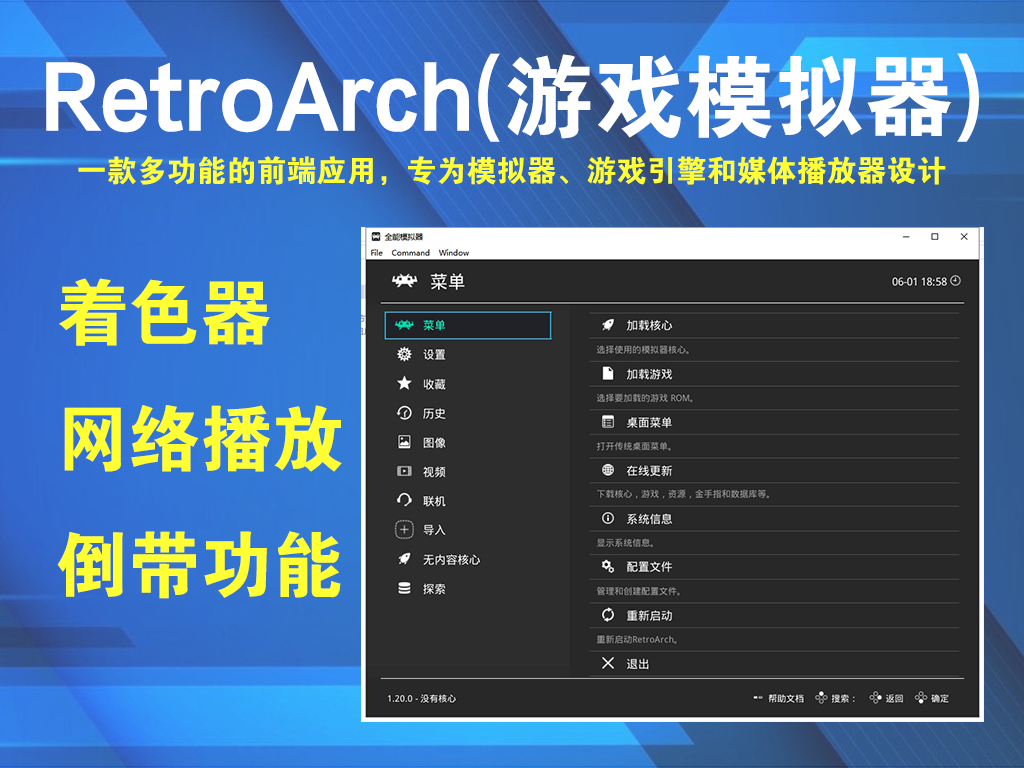Click the 历史 clock icon
Viewport: 1024px width, 768px height.
tap(404, 413)
